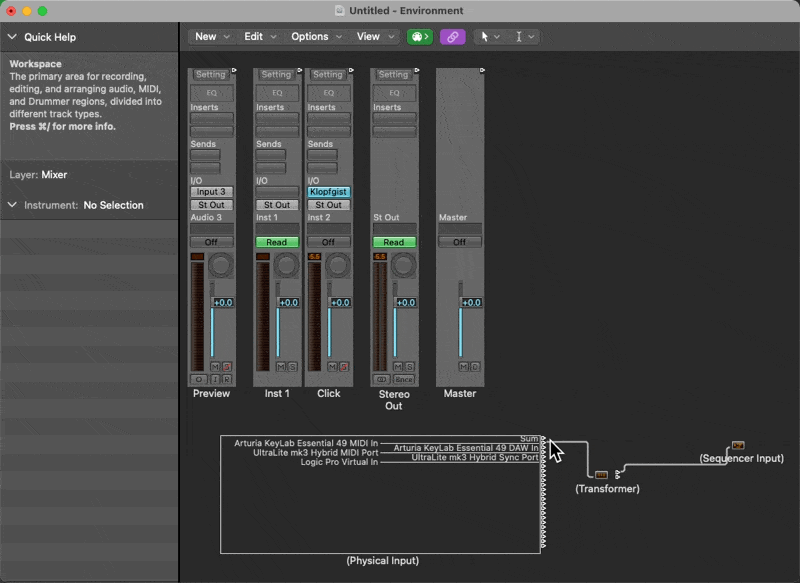The width and height of the screenshot is (800, 583).
Task: Click the purple link button
Action: (x=452, y=37)
